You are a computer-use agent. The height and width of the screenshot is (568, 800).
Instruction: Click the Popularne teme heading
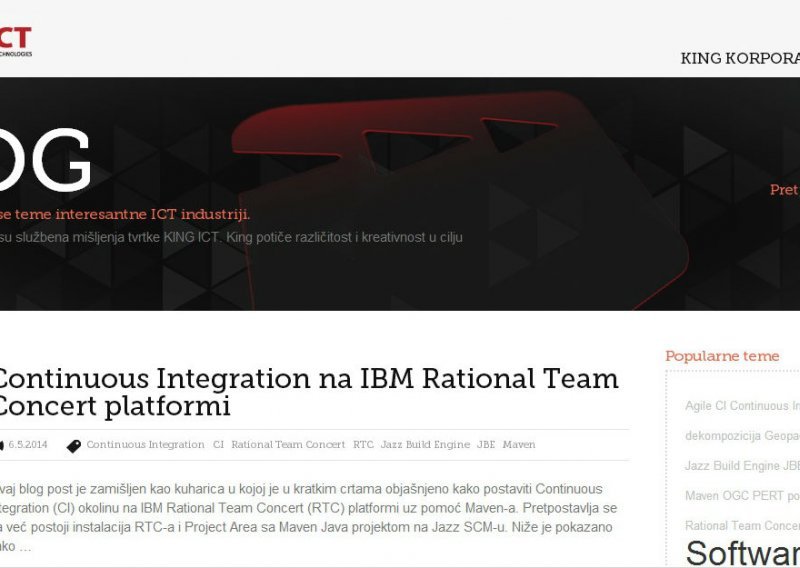point(722,356)
